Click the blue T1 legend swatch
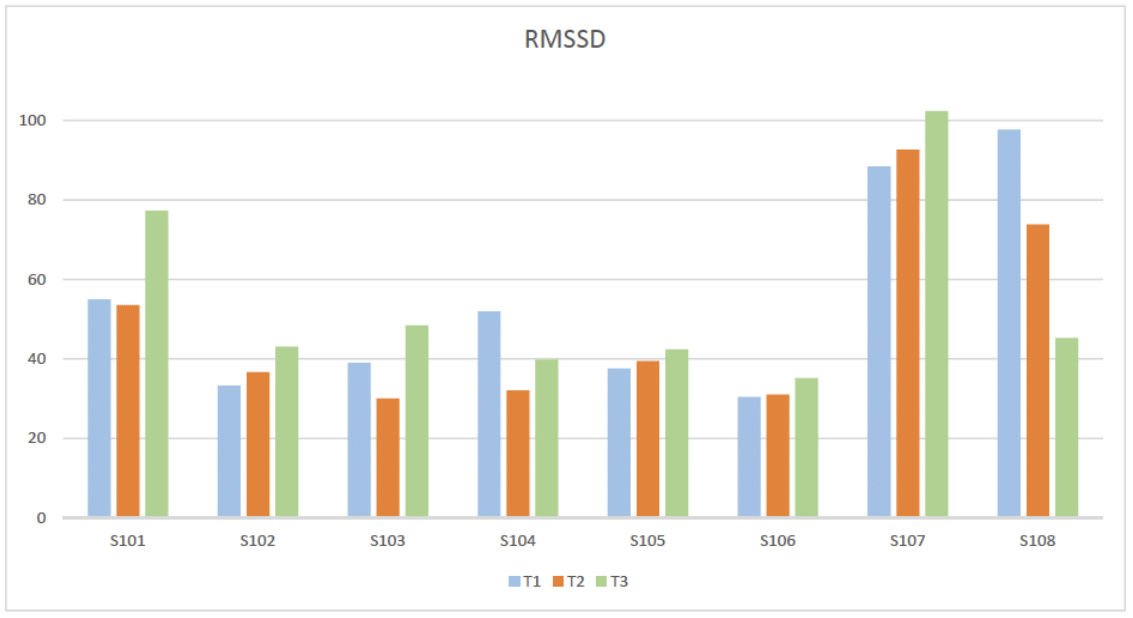Viewport: 1133px width, 618px height. click(514, 581)
